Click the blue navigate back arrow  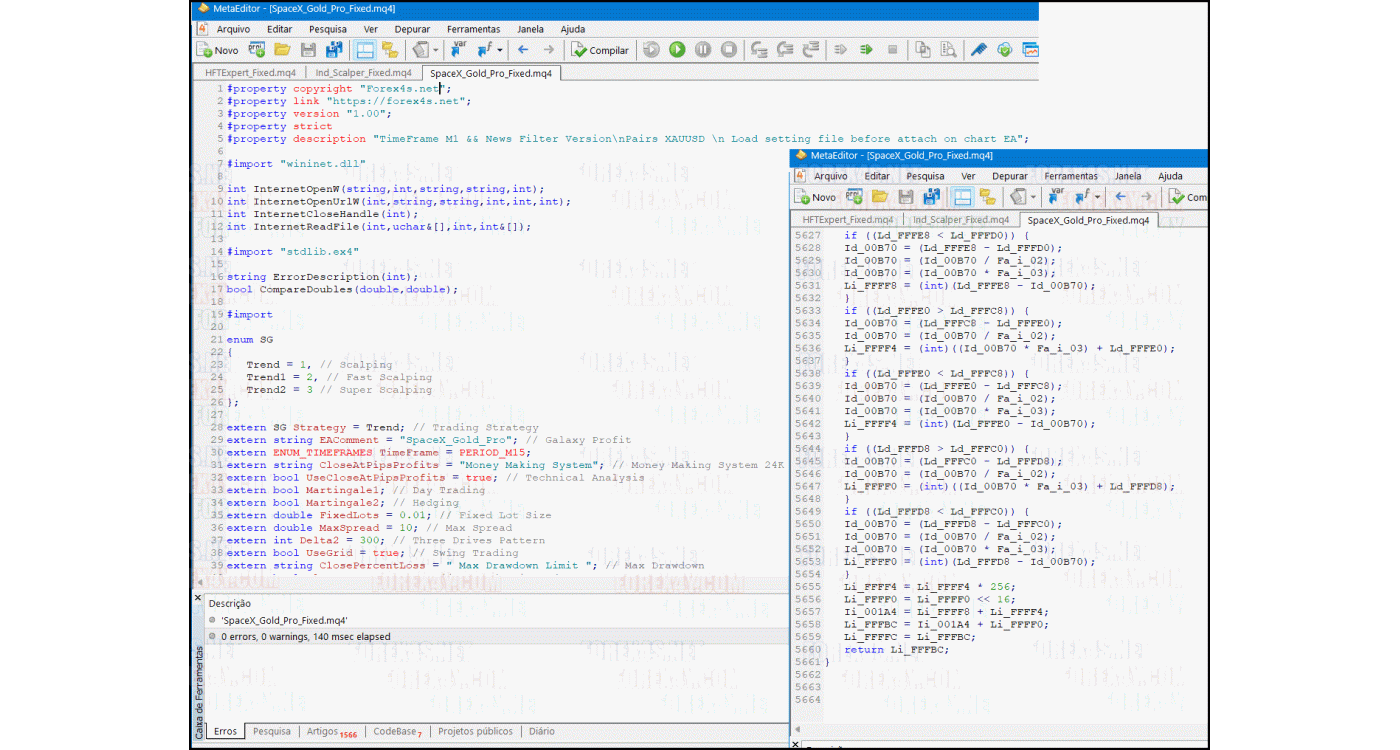point(523,50)
